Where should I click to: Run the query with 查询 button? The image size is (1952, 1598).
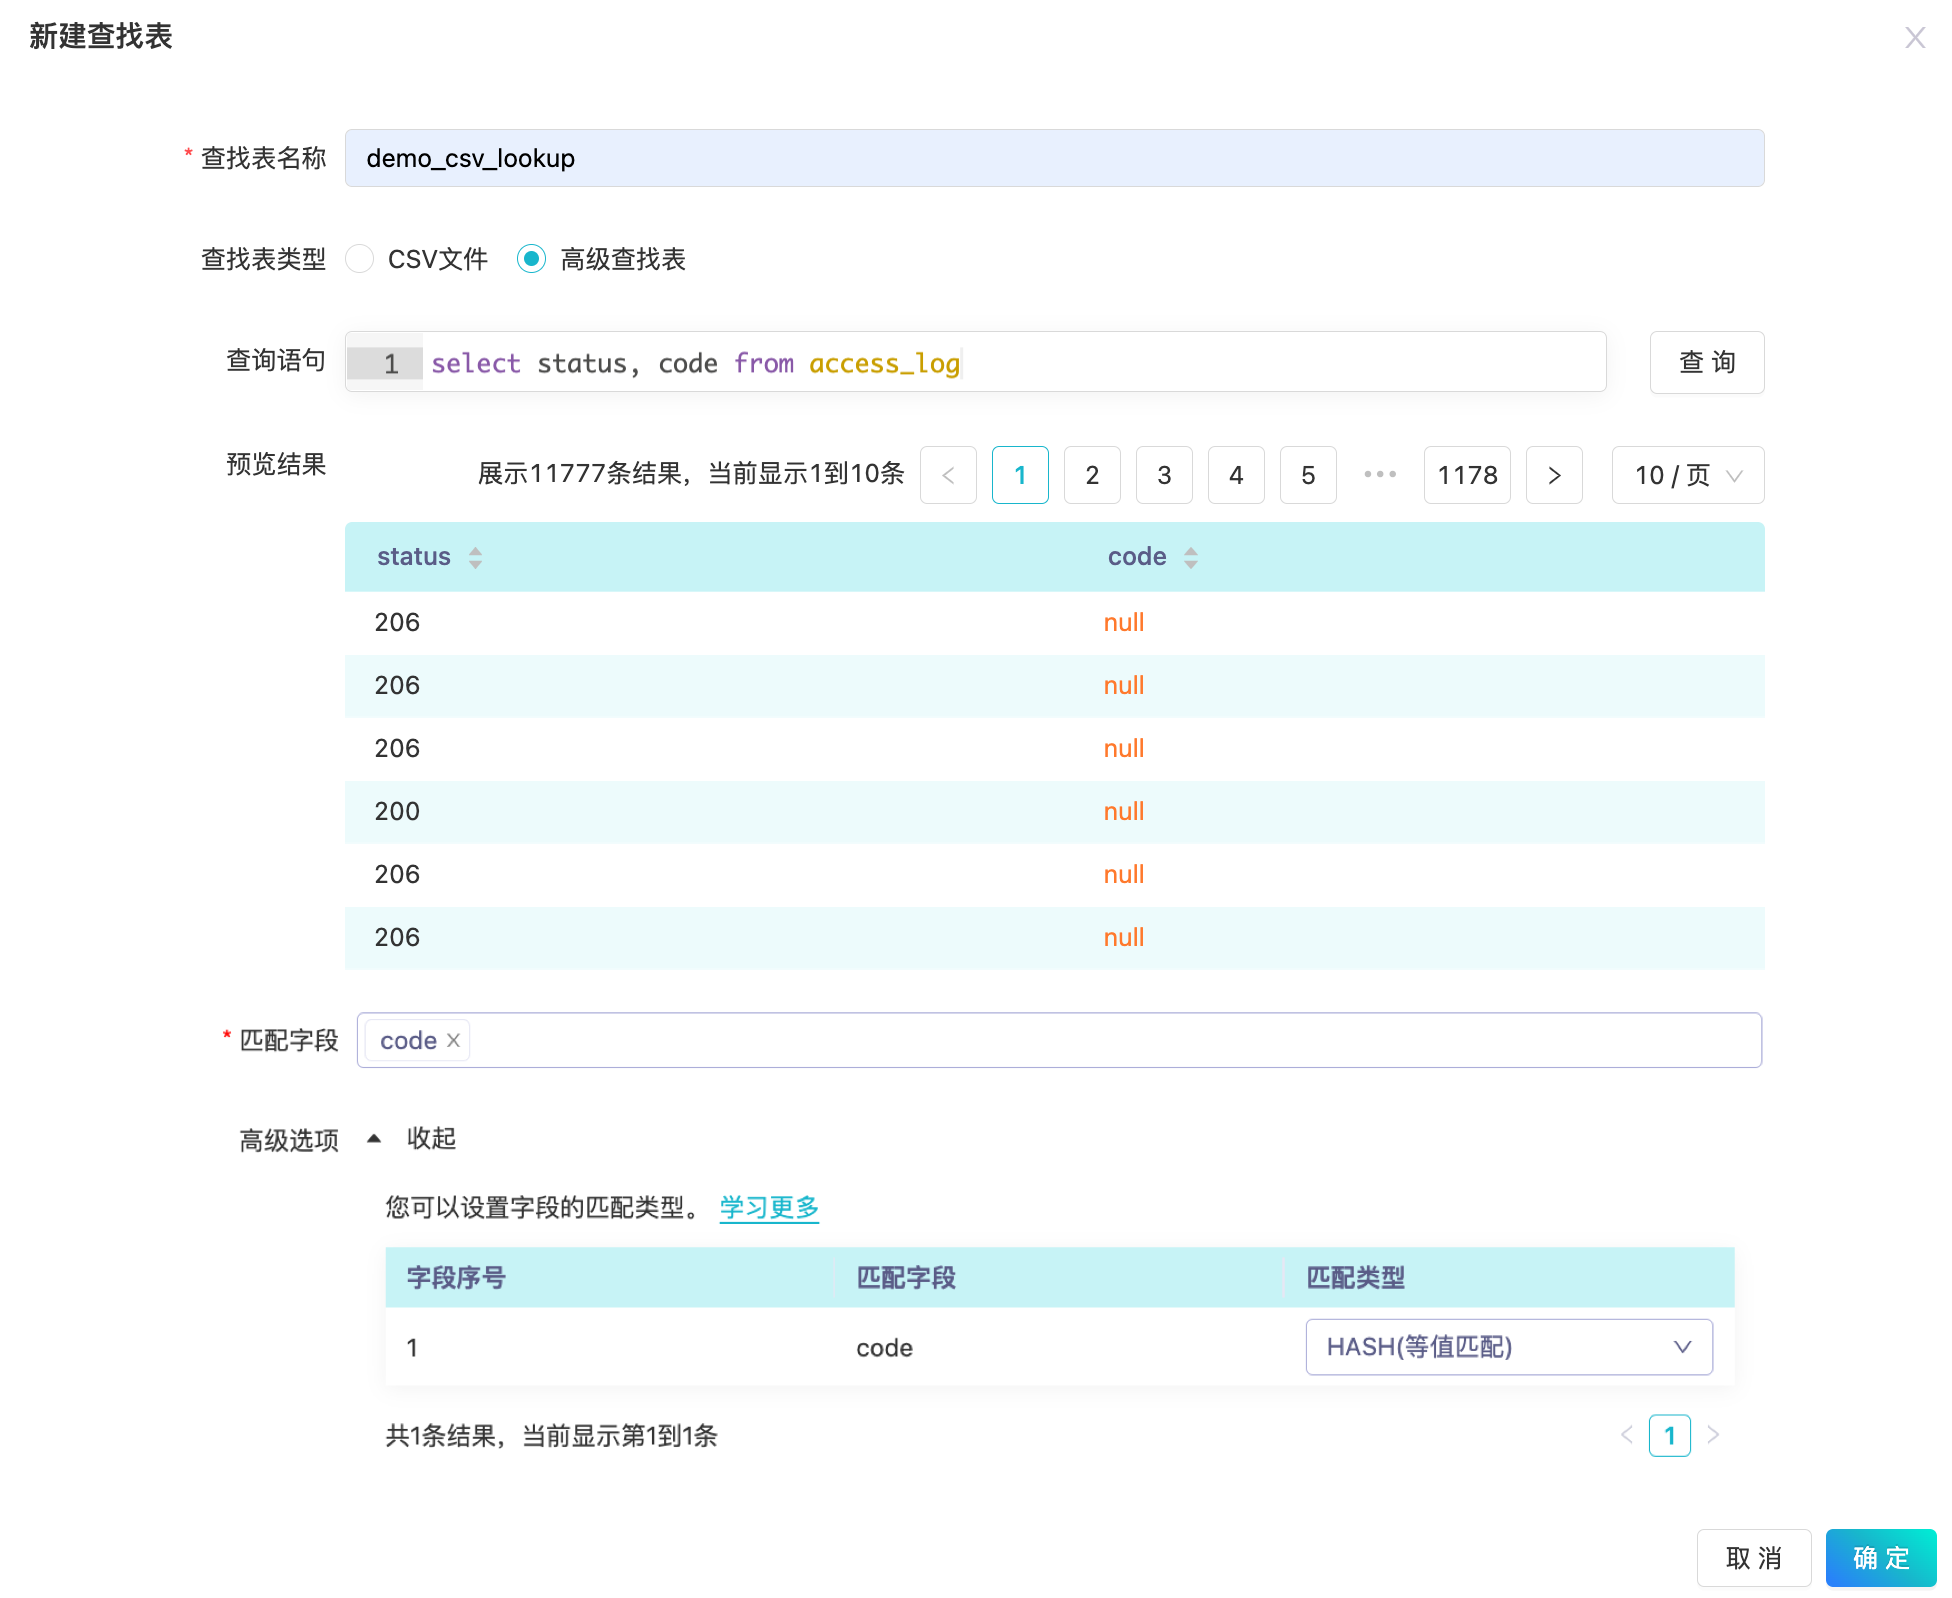(x=1706, y=362)
